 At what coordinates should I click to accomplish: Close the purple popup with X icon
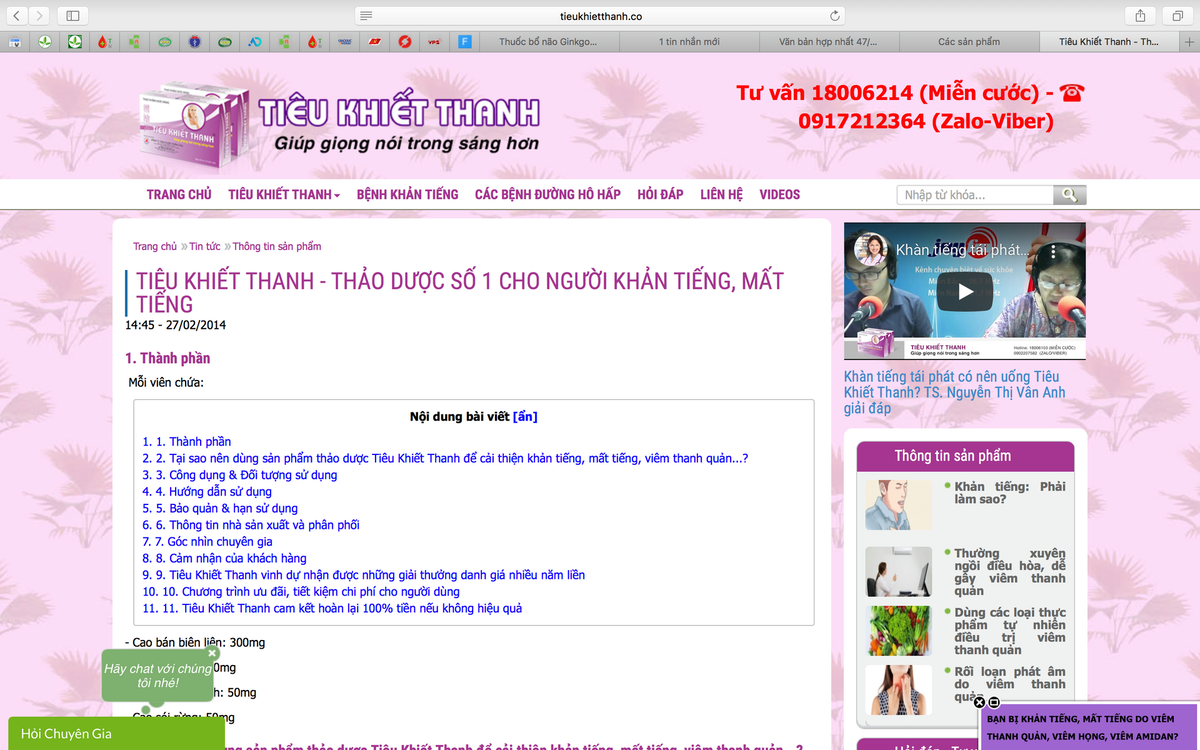(979, 703)
